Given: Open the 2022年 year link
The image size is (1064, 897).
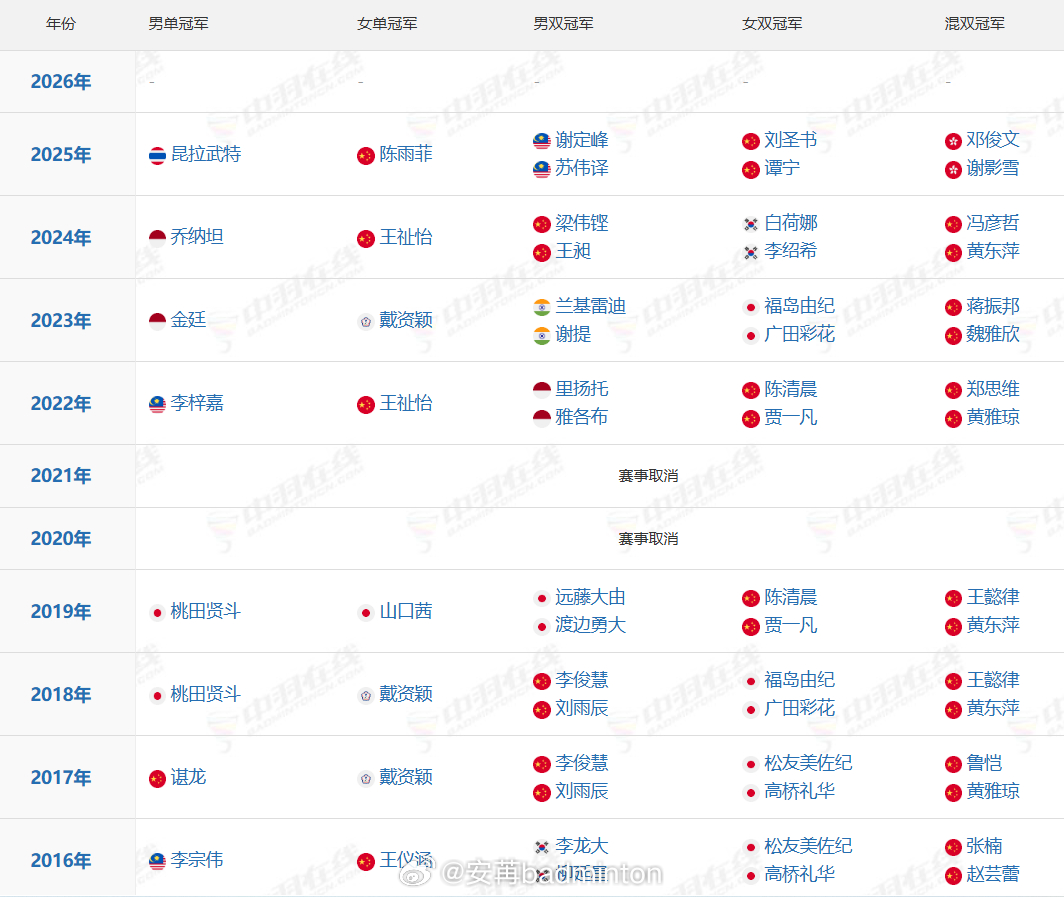Looking at the screenshot, I should 61,404.
